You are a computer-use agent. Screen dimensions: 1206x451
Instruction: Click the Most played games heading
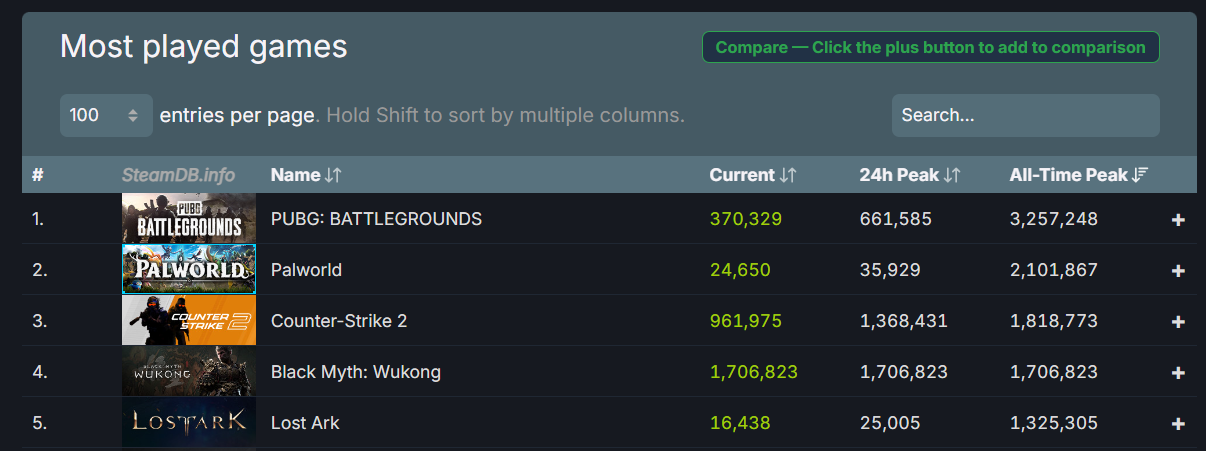pos(204,47)
